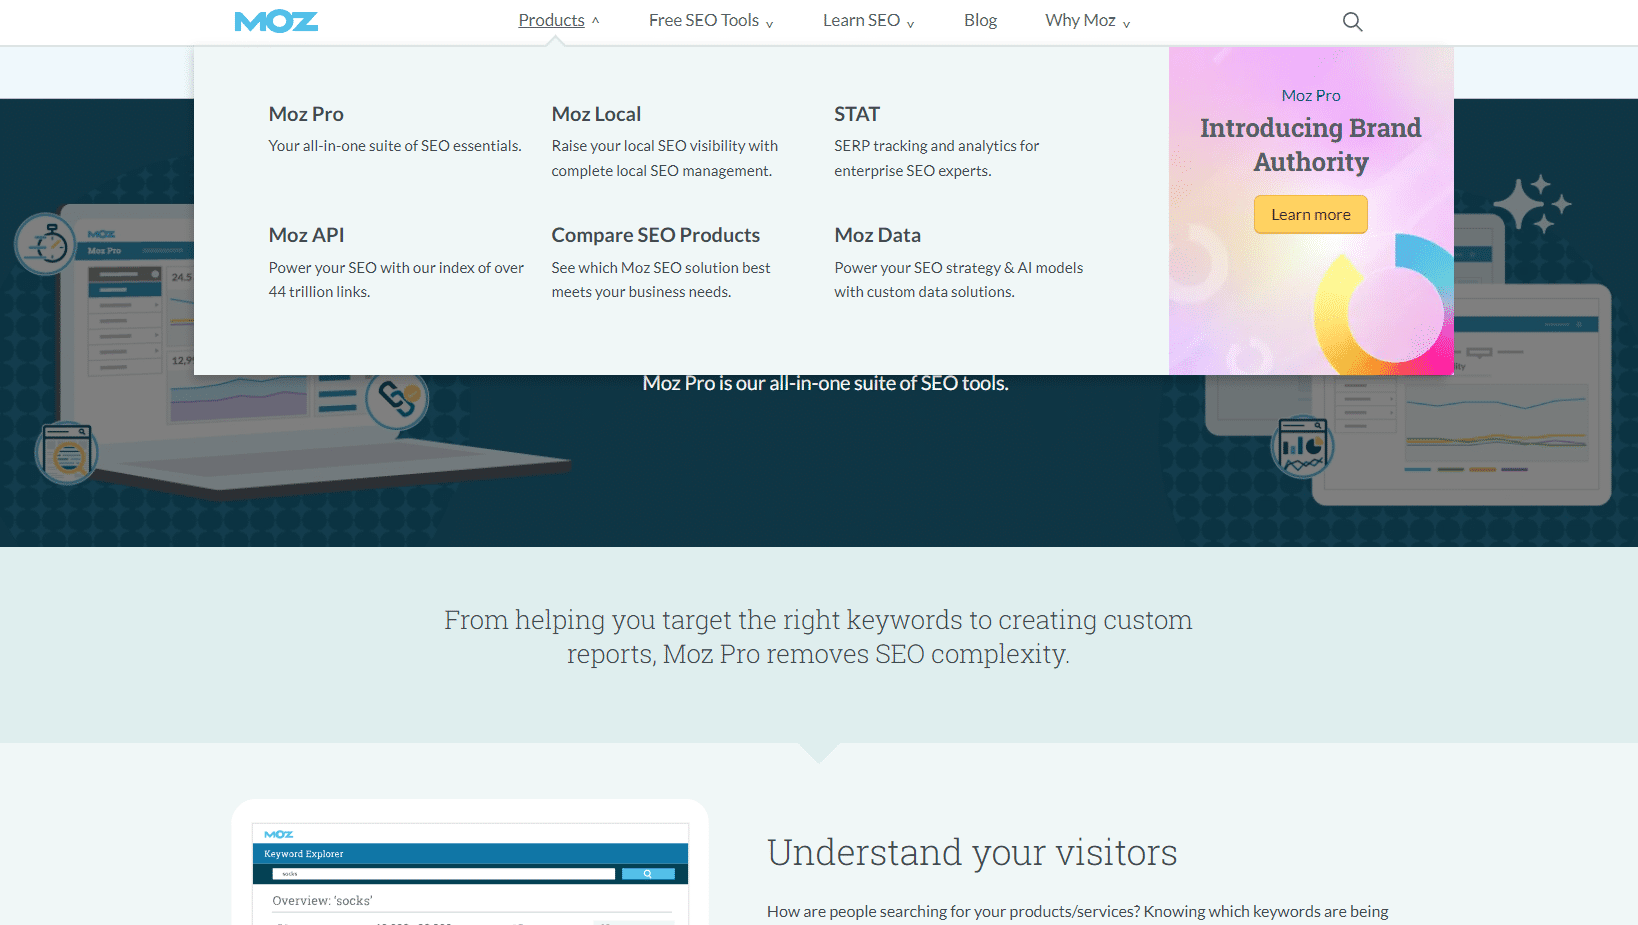Click 'Raise your local SEO visibility' description
The image size is (1638, 925).
point(664,158)
